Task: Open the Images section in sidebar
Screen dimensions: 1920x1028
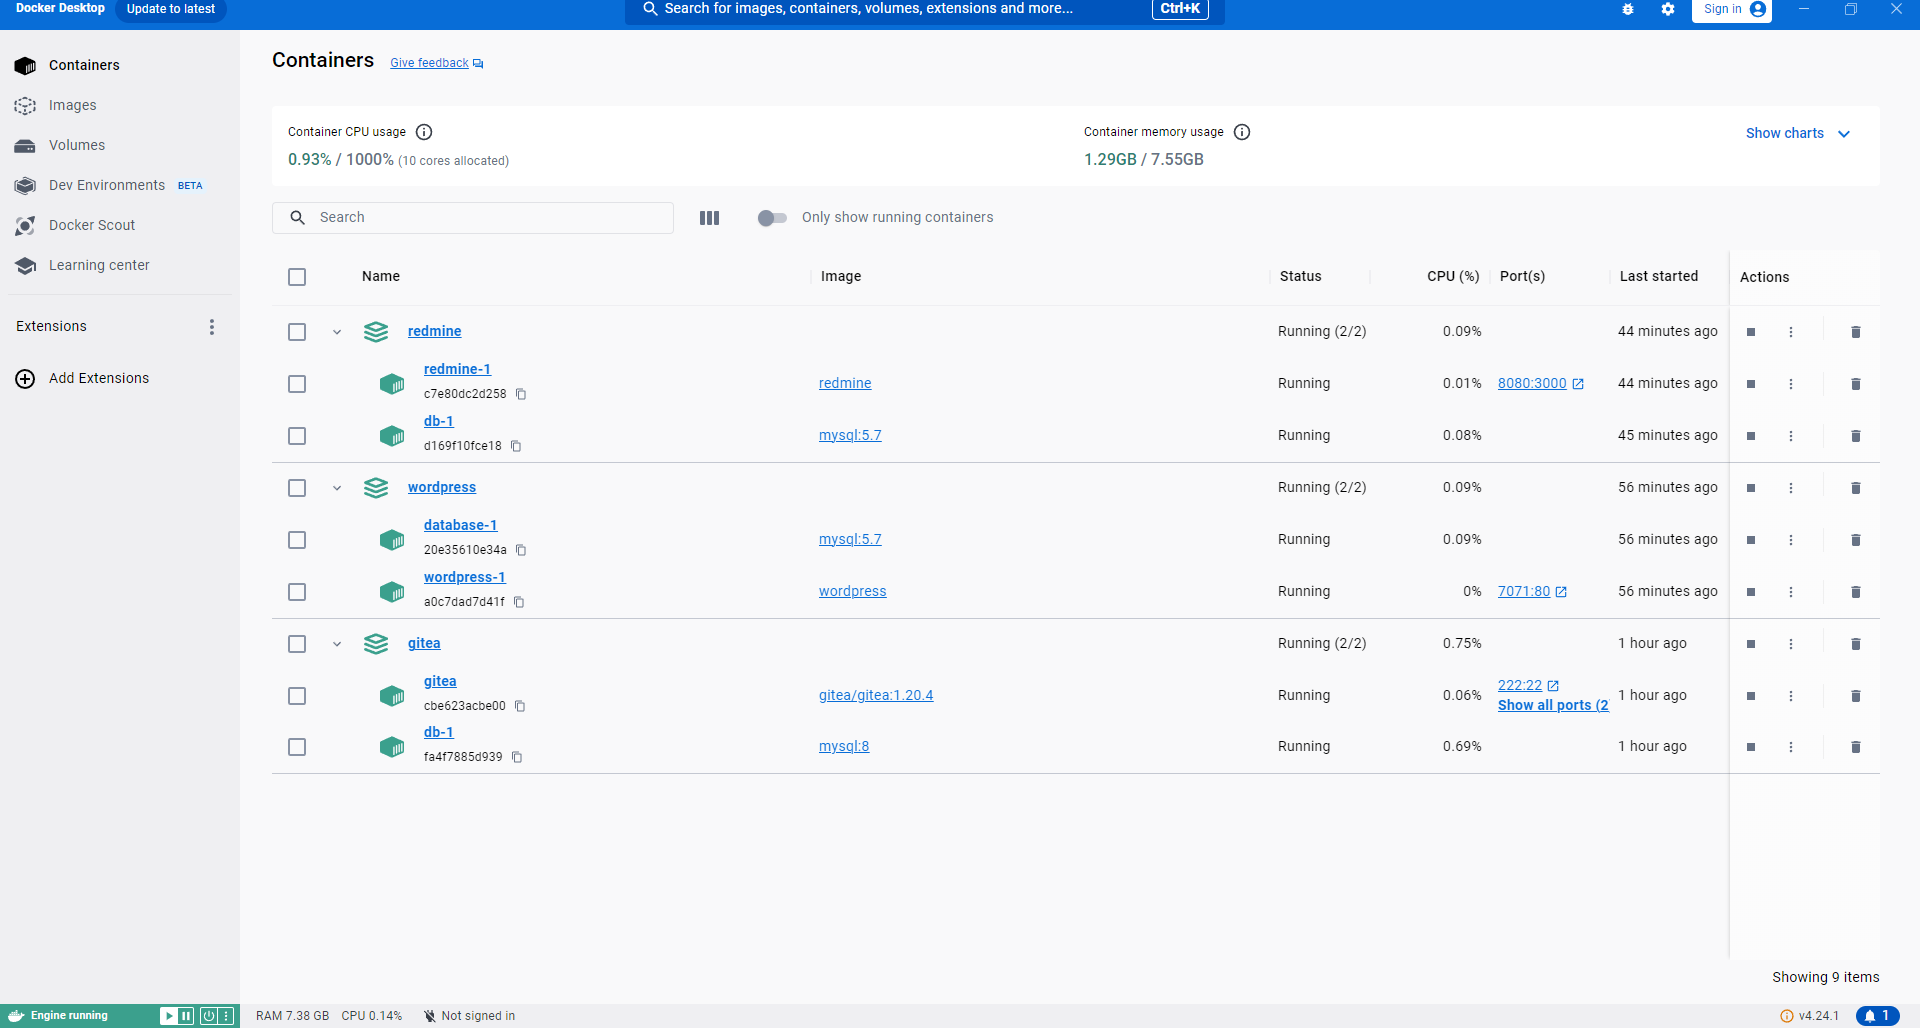Action: [73, 105]
